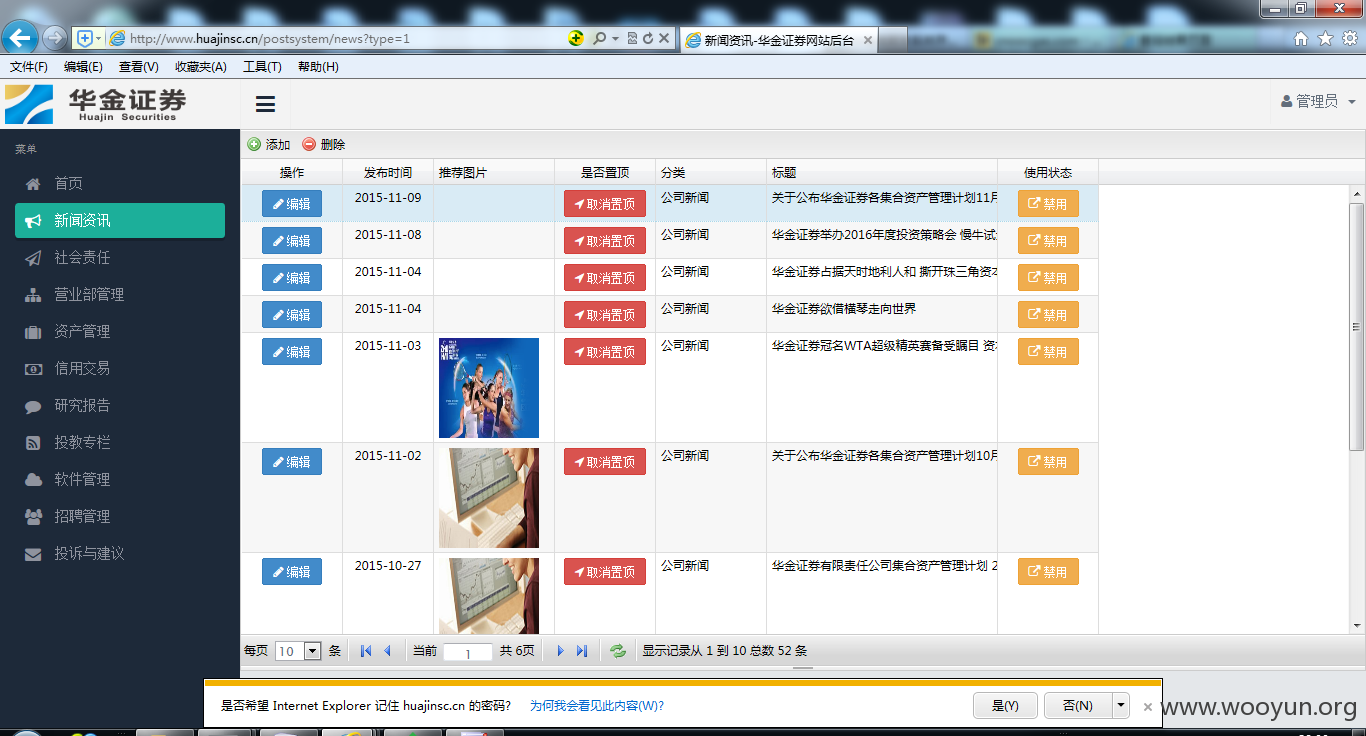
Task: Refresh the table with green reload icon
Action: point(618,651)
